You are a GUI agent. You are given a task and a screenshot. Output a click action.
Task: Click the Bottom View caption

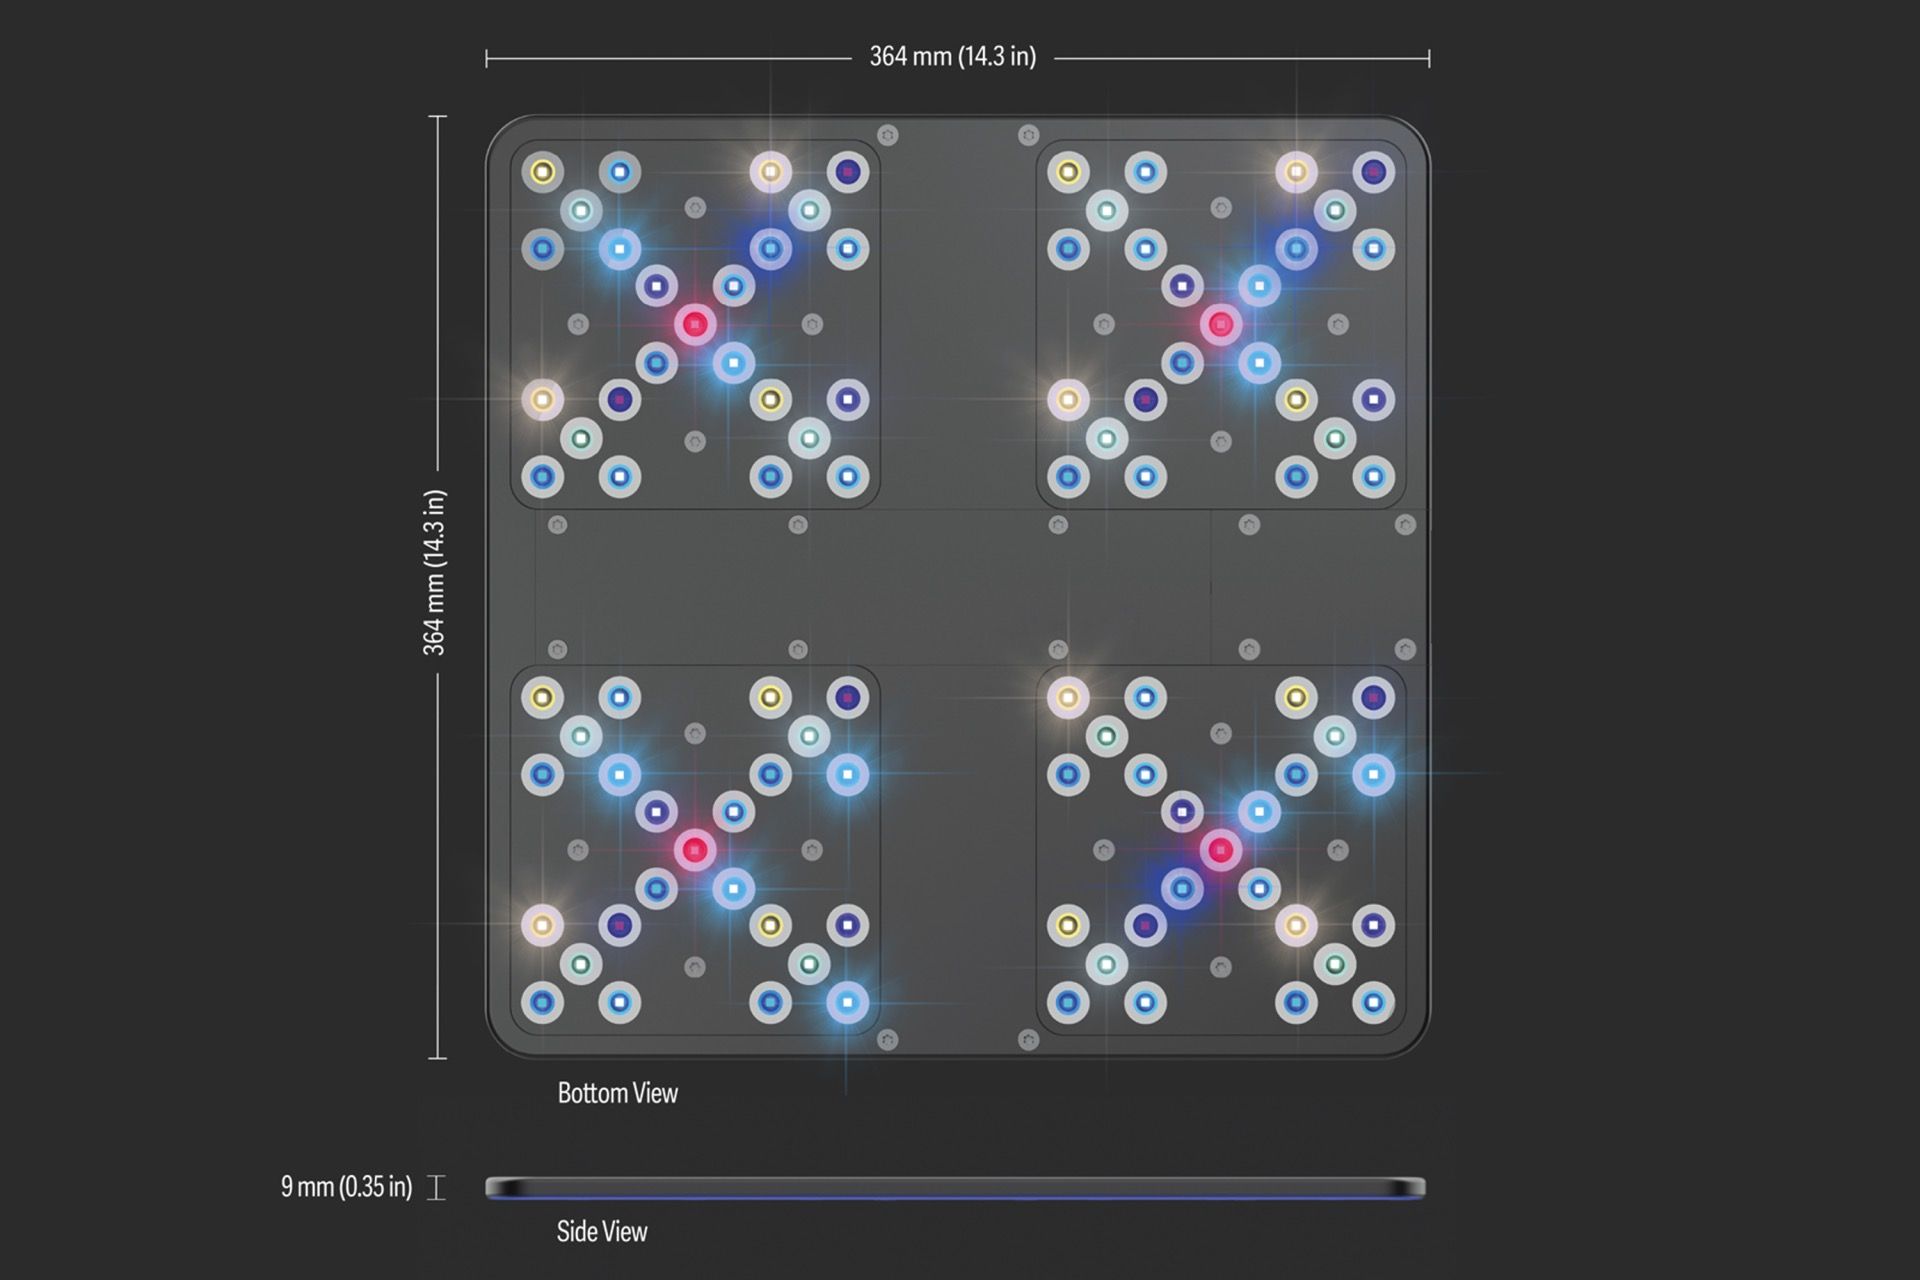click(x=617, y=1093)
